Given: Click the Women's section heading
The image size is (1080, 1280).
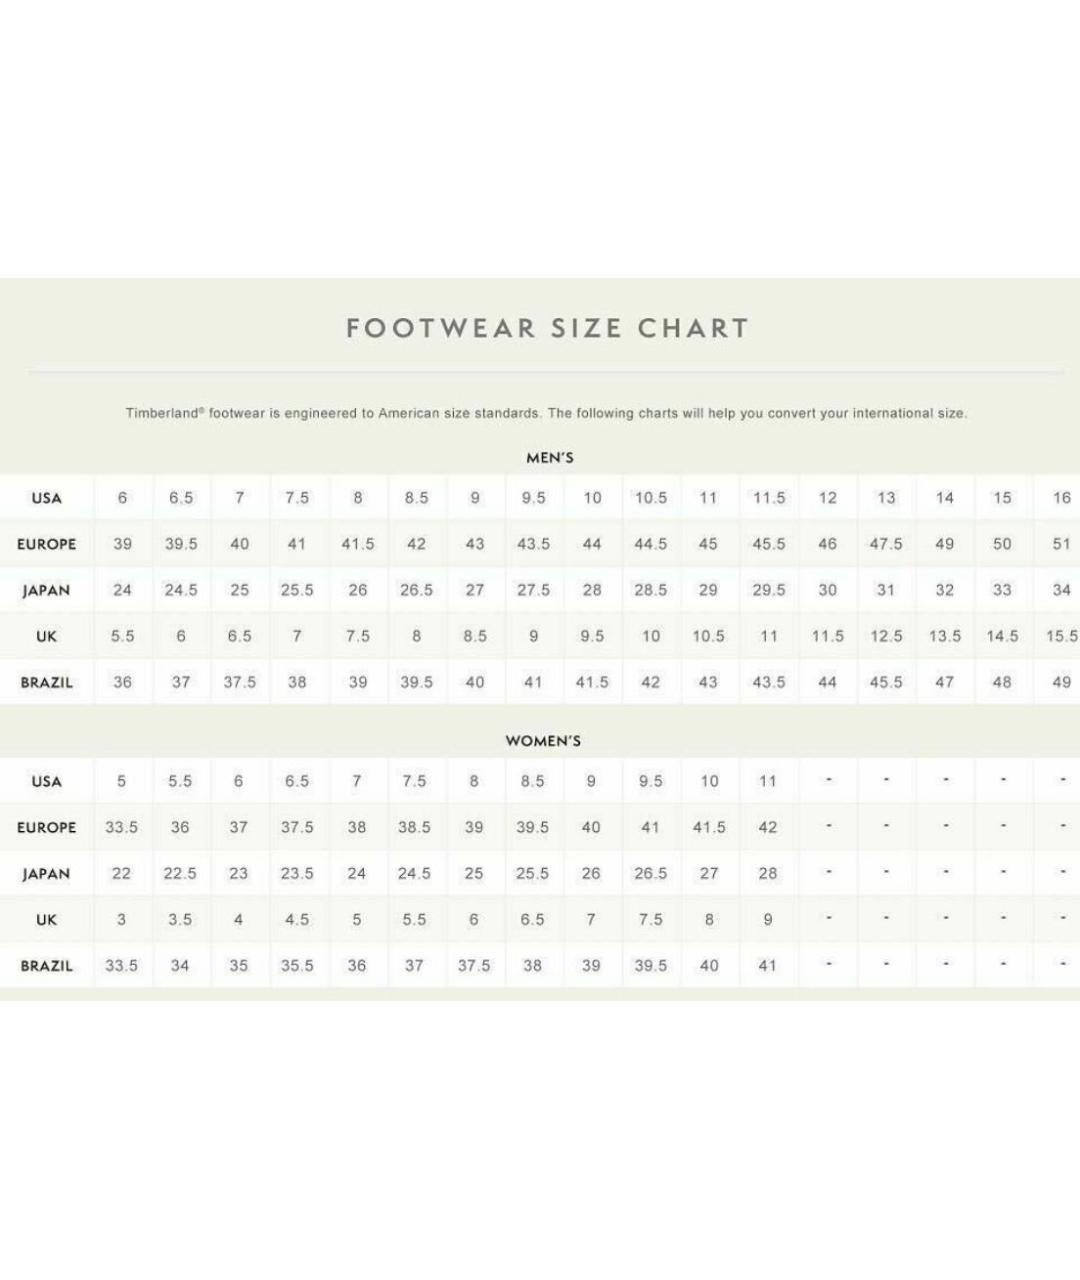Looking at the screenshot, I should (x=543, y=741).
